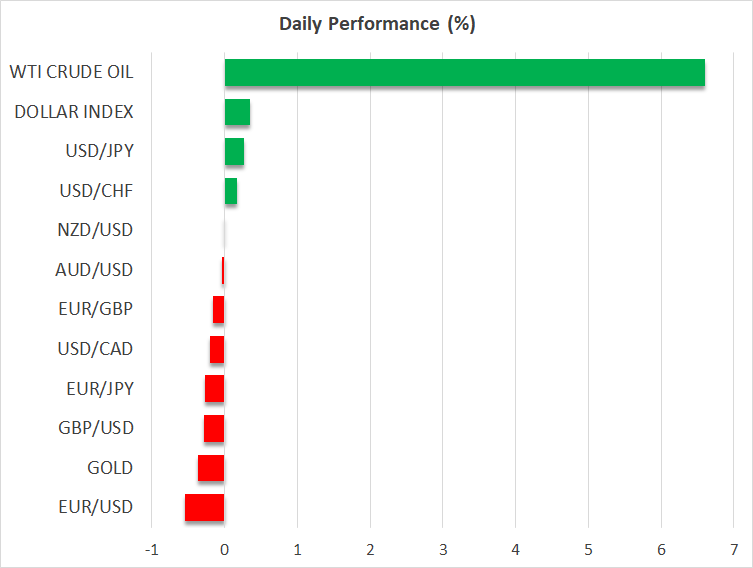This screenshot has height=568, width=753.
Task: Select the EUR/USD category label
Action: click(x=96, y=507)
